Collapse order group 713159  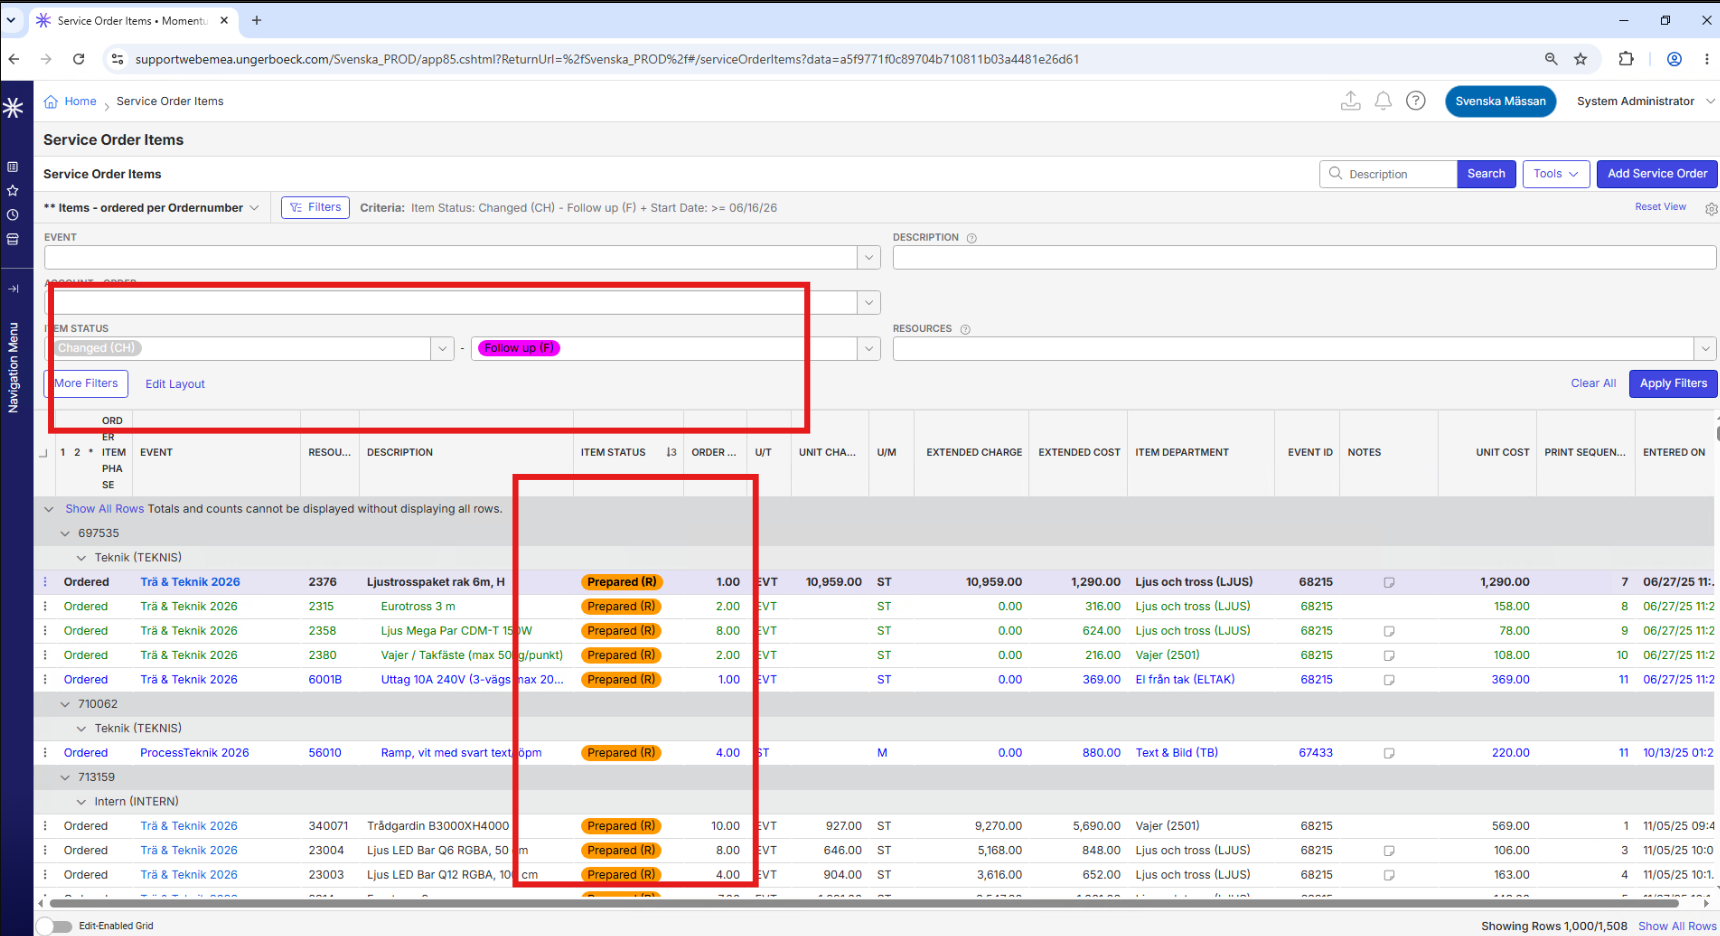point(65,778)
